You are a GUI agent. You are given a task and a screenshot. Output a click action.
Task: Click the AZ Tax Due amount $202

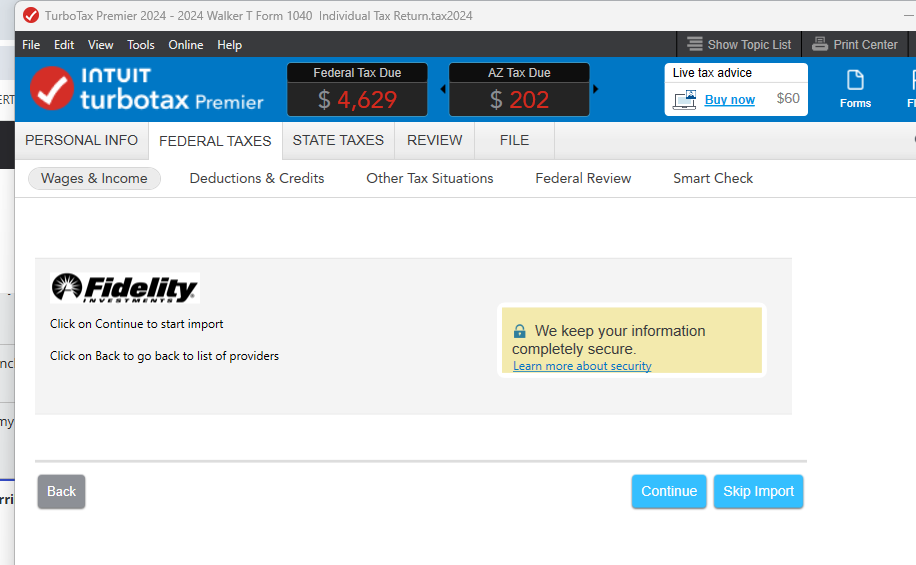519,100
